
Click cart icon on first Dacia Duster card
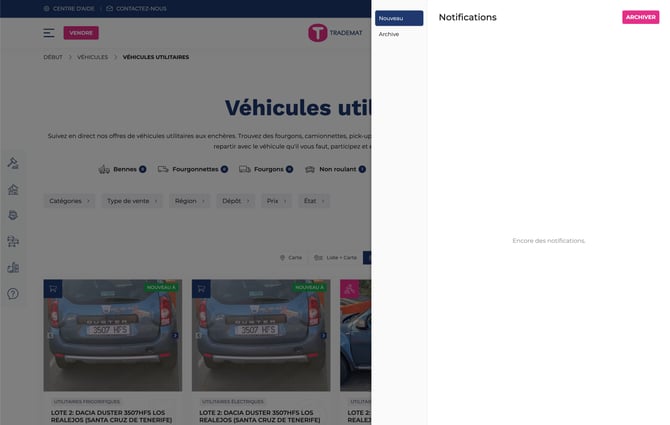click(x=53, y=289)
